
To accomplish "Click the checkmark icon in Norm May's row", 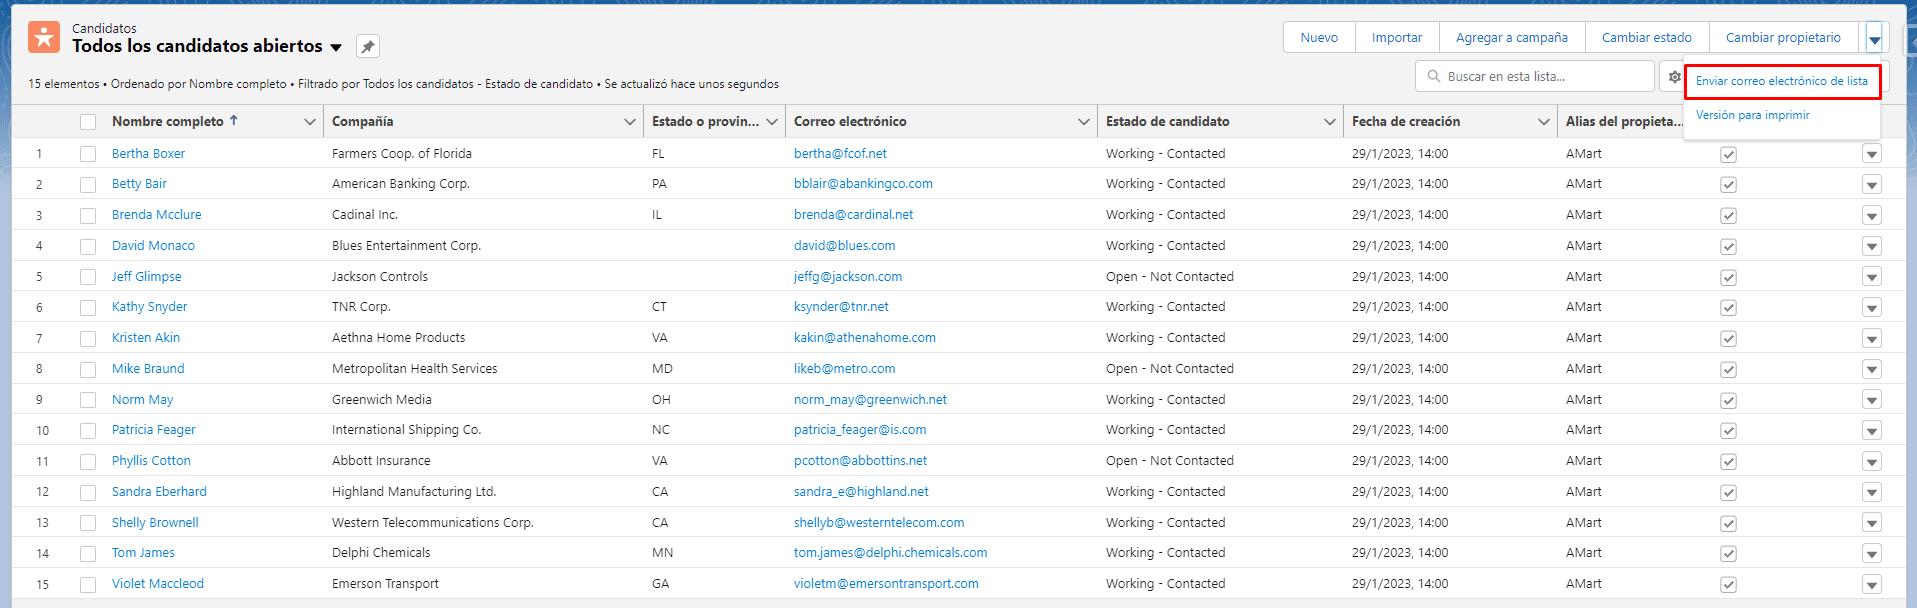I will tap(1728, 401).
